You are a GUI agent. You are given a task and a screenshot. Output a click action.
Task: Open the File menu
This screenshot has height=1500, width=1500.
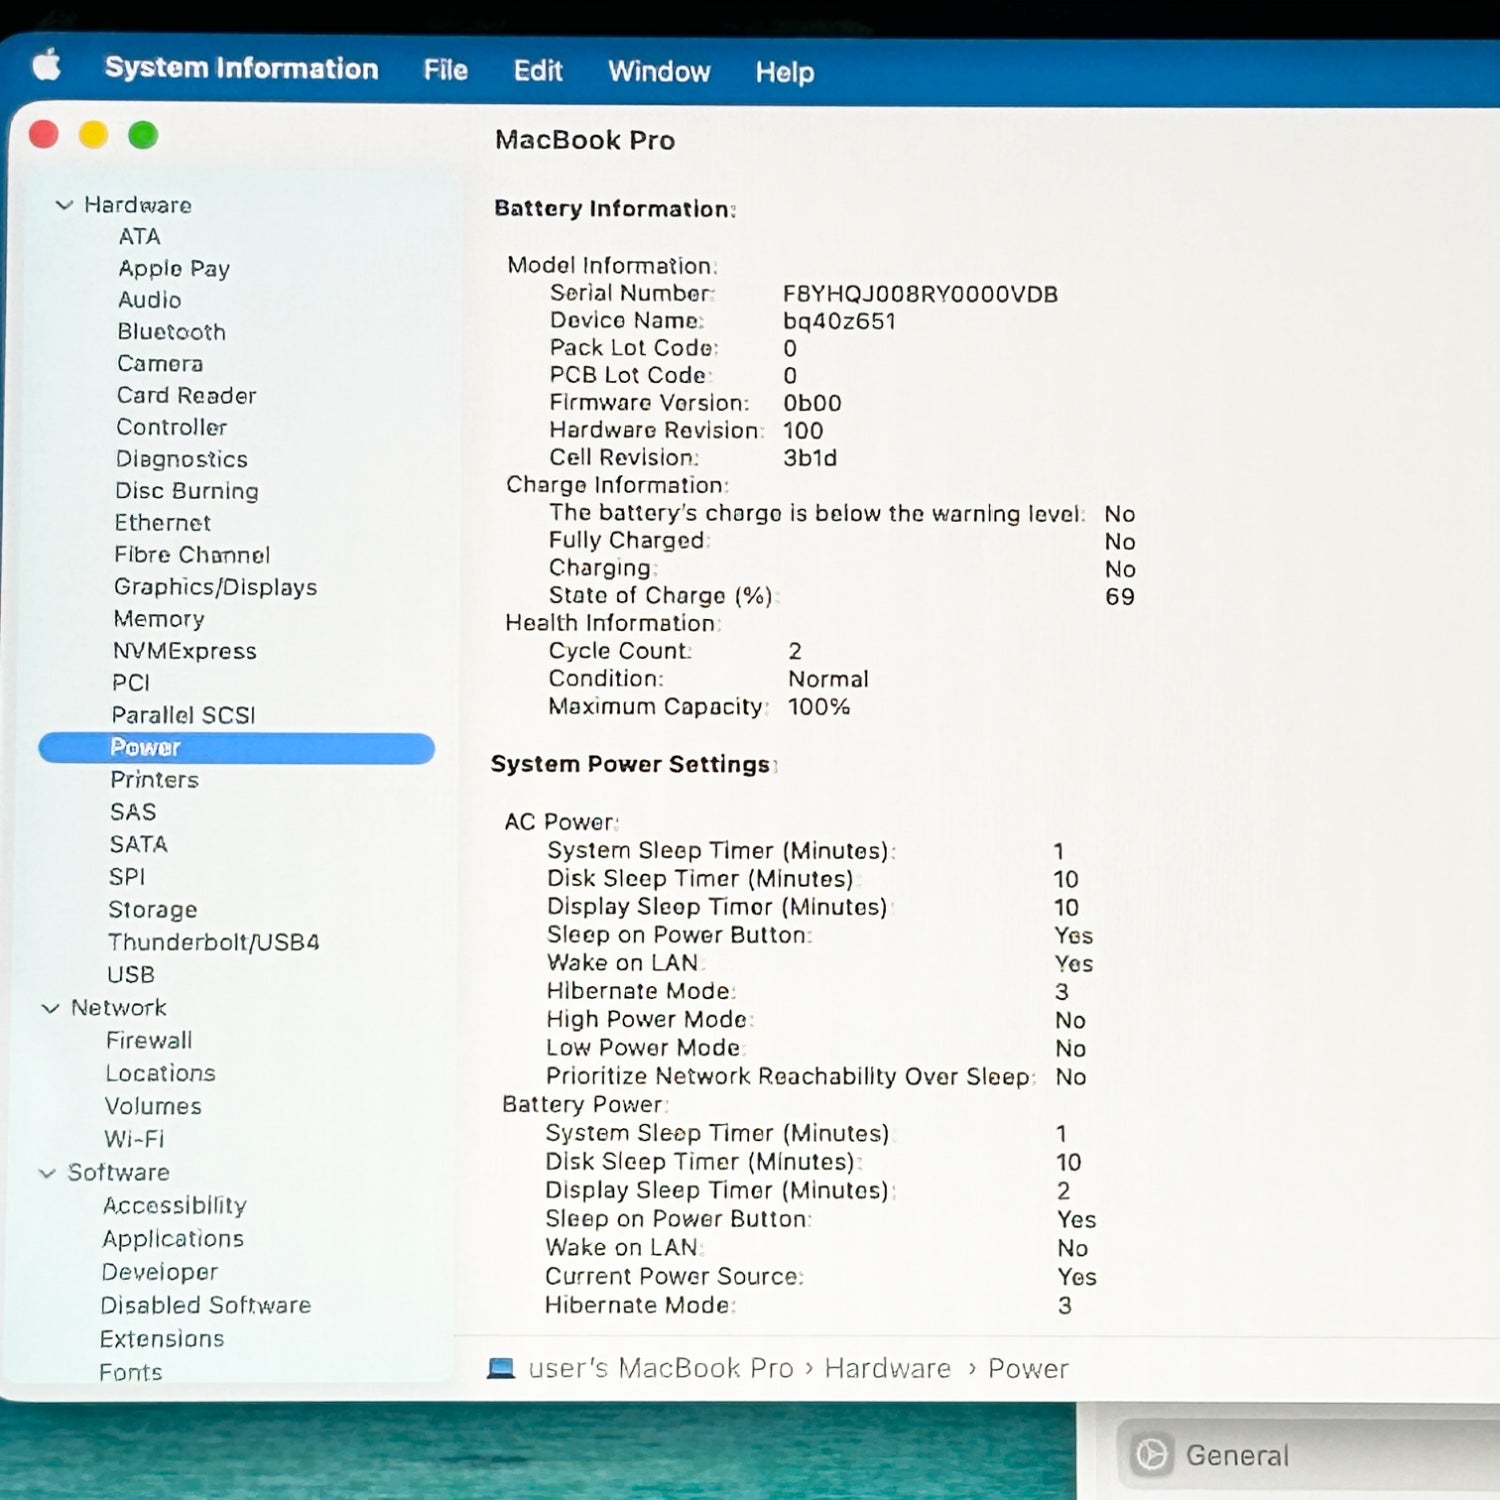[445, 70]
